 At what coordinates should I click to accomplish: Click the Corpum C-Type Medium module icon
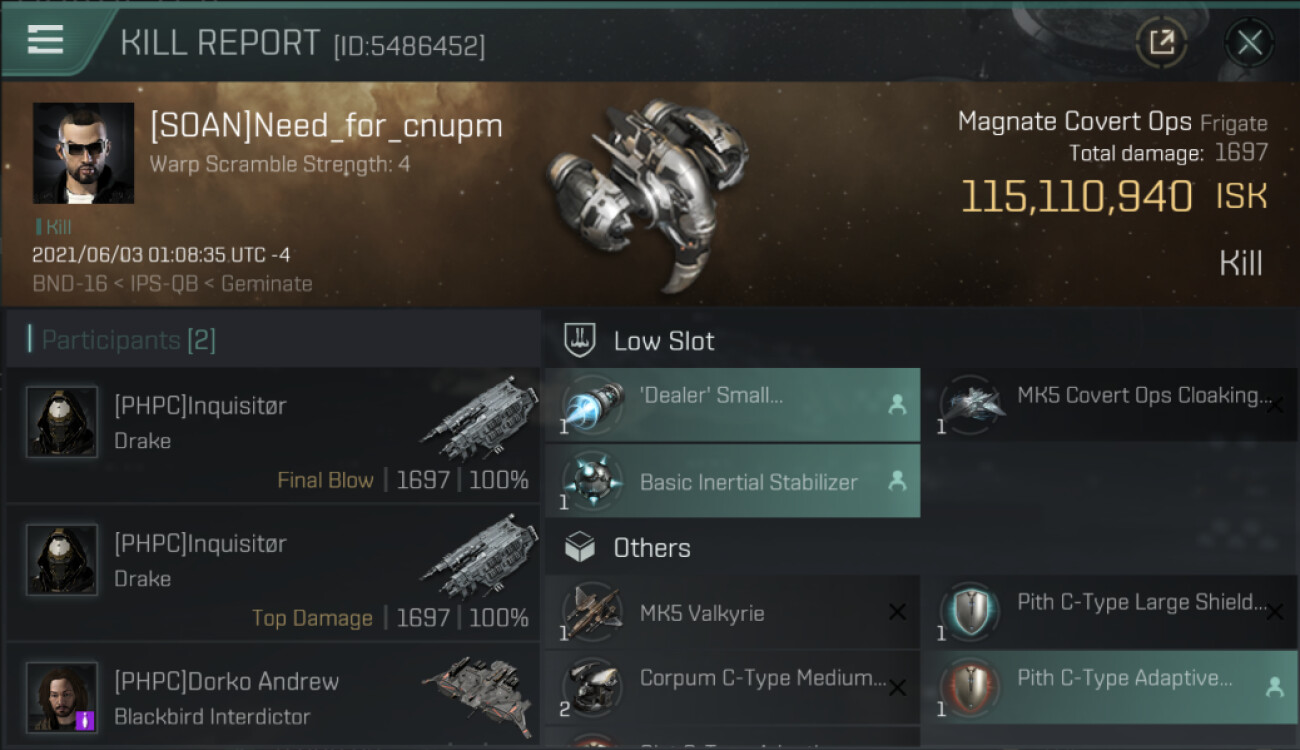coord(593,687)
